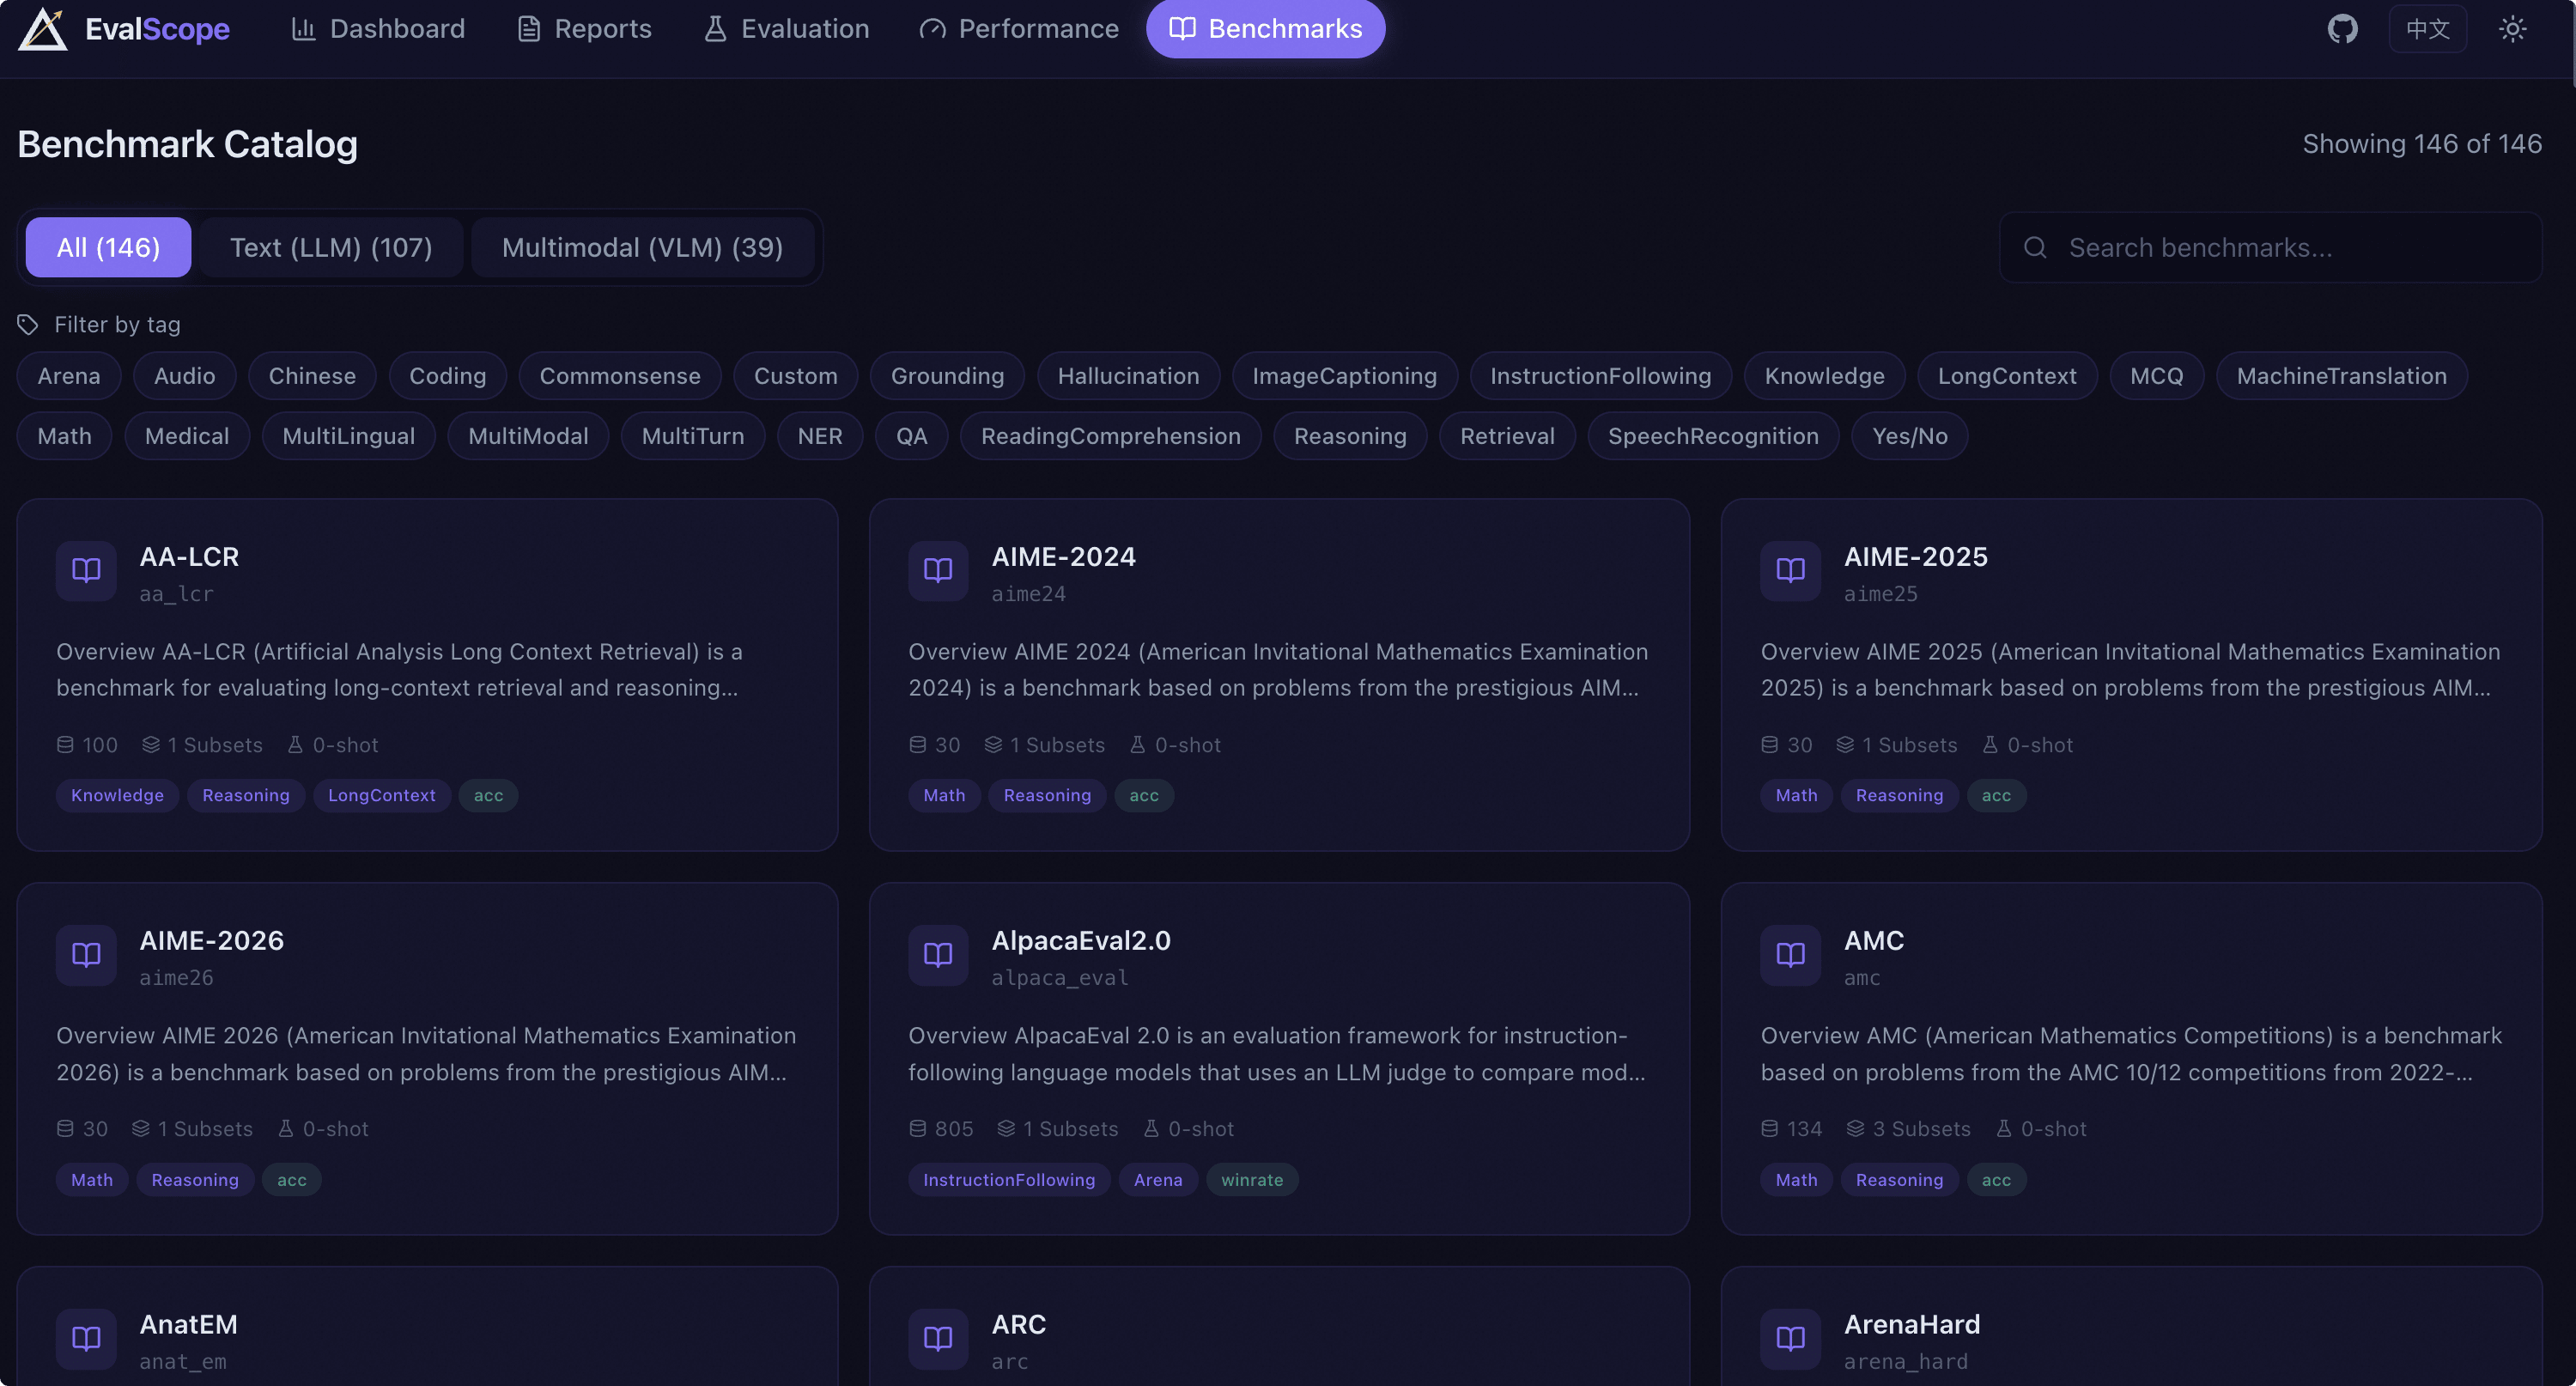Filter by ImageCaptioning tag

pos(1345,376)
